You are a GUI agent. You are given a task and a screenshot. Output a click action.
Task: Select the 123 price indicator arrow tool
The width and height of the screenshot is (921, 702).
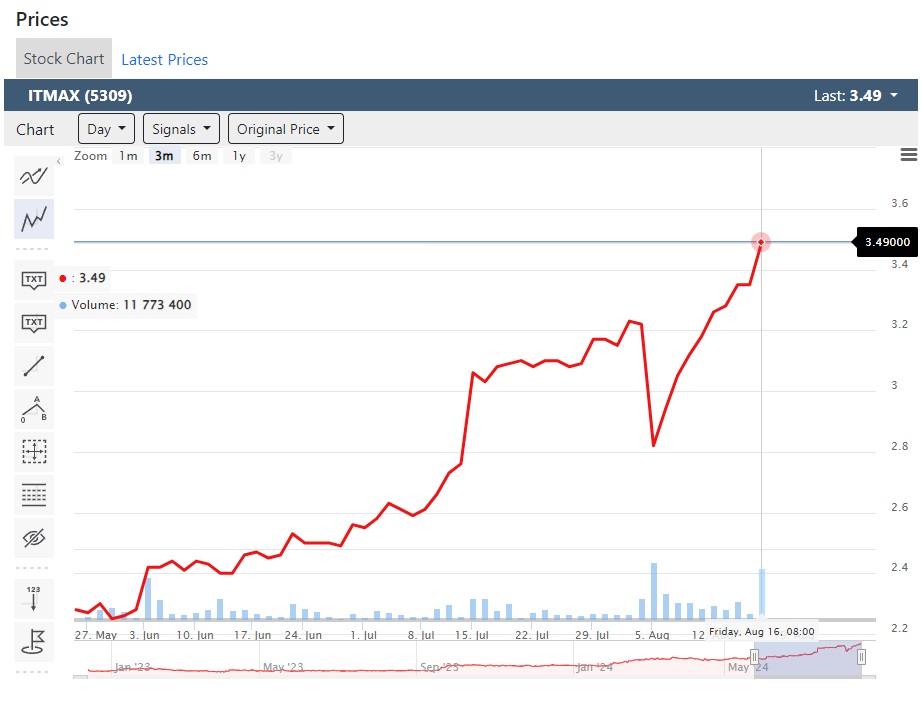34,598
